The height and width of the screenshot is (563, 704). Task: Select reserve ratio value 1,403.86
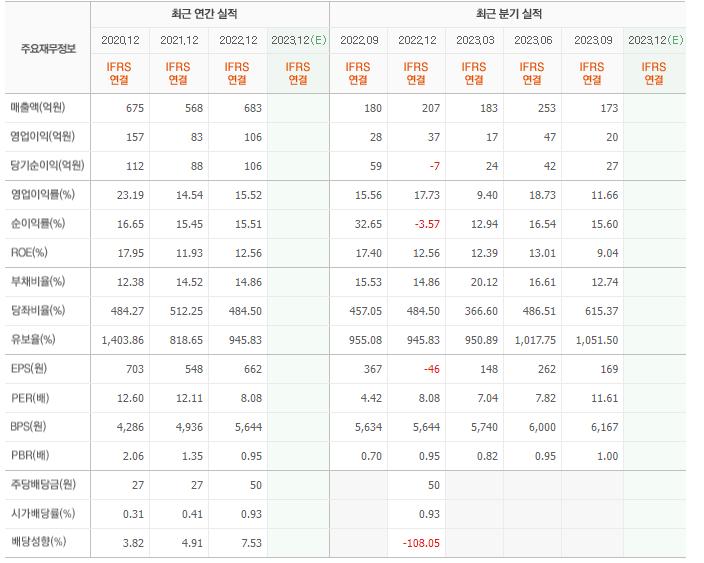tap(123, 340)
